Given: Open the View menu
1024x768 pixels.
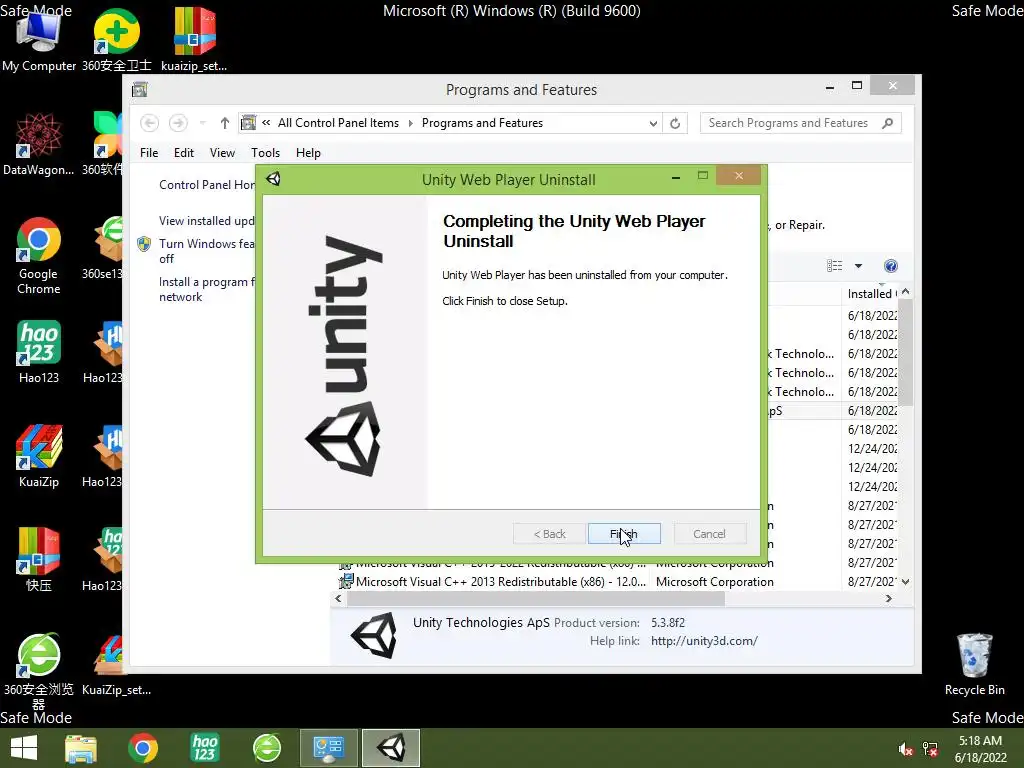Looking at the screenshot, I should point(222,153).
